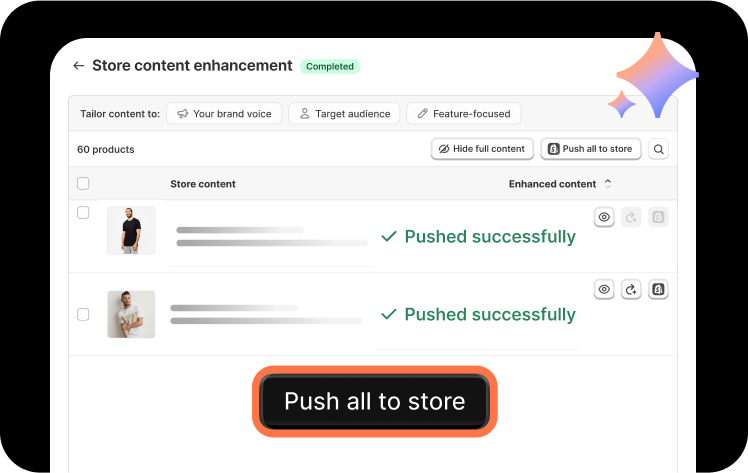Click the megaphone Your brand voice chip
This screenshot has height=473, width=748.
(224, 114)
